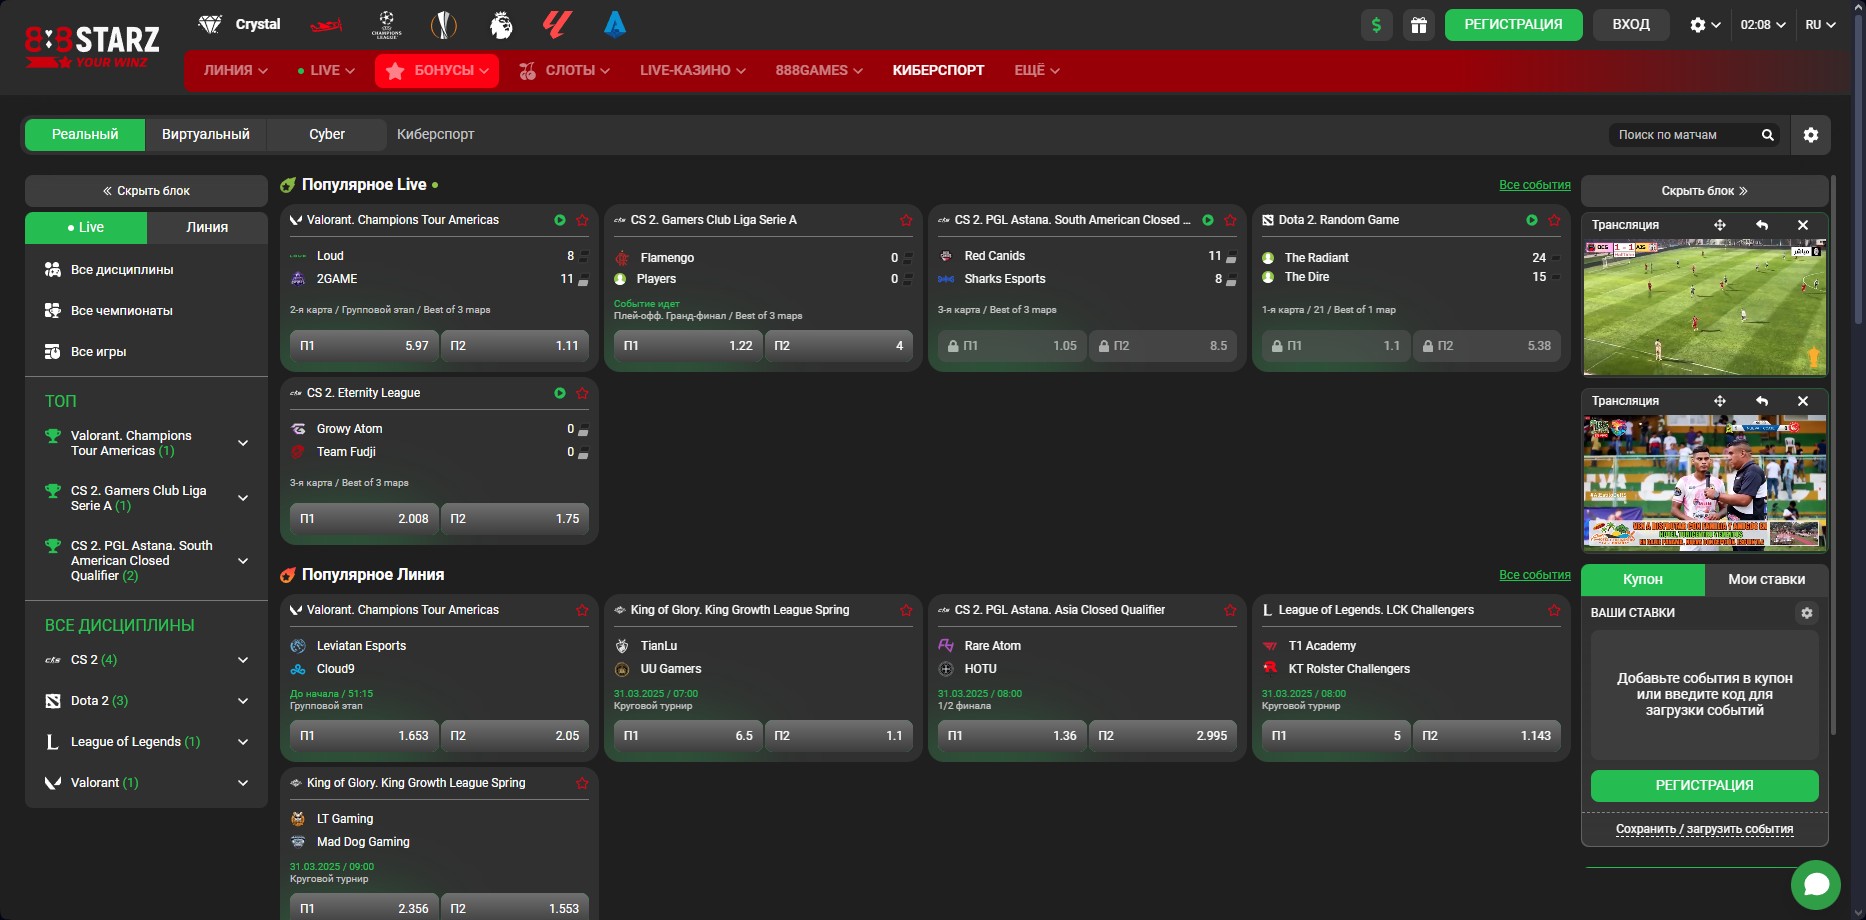
Task: Open the Premier League lion icon shortcut
Action: 501,24
